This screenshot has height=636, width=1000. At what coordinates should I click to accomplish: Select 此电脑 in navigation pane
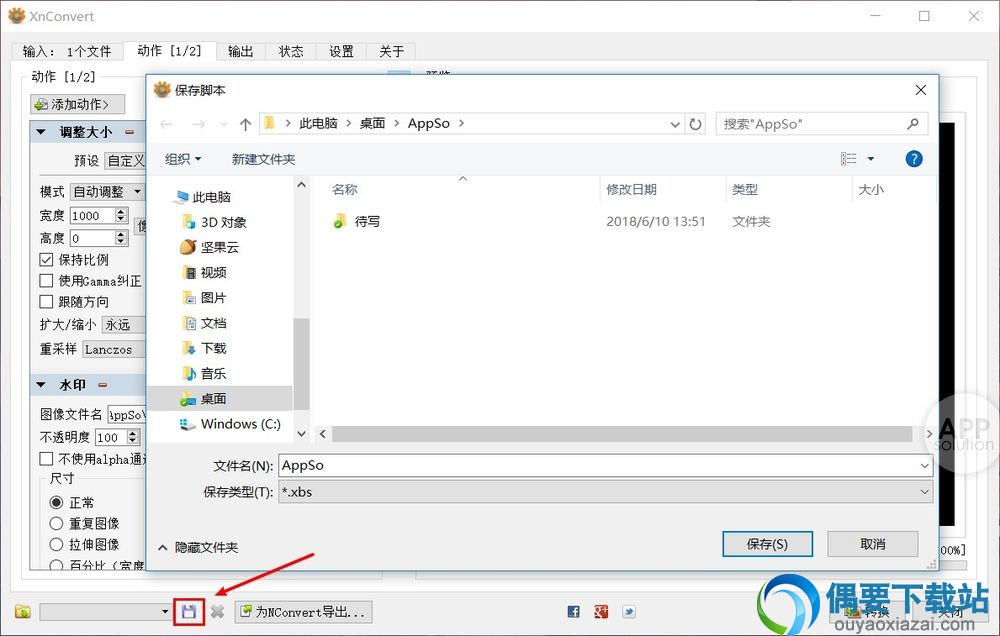point(202,197)
